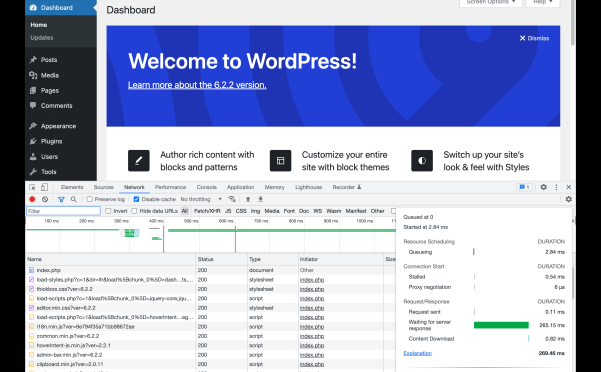Open Learn more about the 6.2.2 version link
This screenshot has width=601, height=372.
point(197,85)
